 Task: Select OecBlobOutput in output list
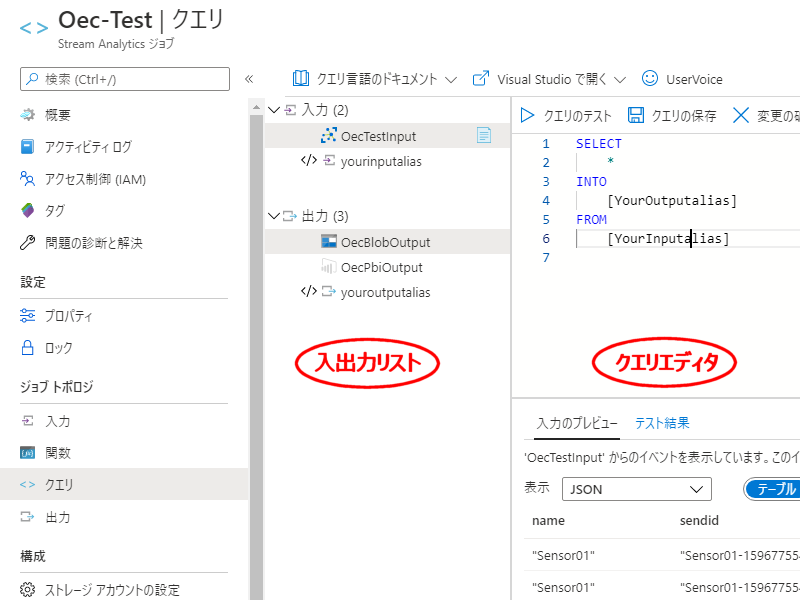point(385,242)
